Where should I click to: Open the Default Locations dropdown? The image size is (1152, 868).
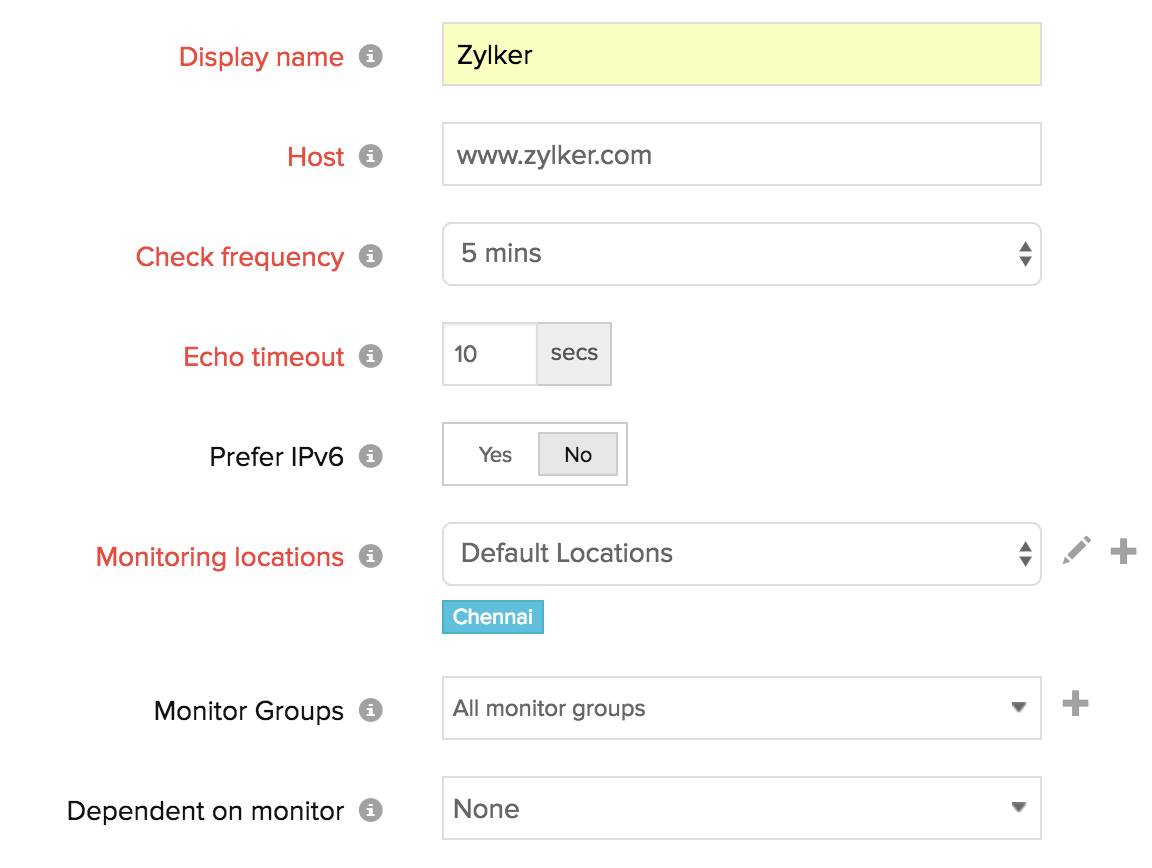(741, 554)
